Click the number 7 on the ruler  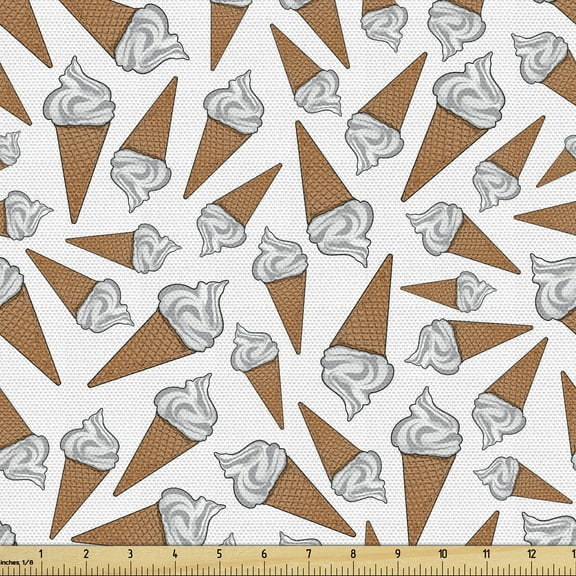(309, 554)
